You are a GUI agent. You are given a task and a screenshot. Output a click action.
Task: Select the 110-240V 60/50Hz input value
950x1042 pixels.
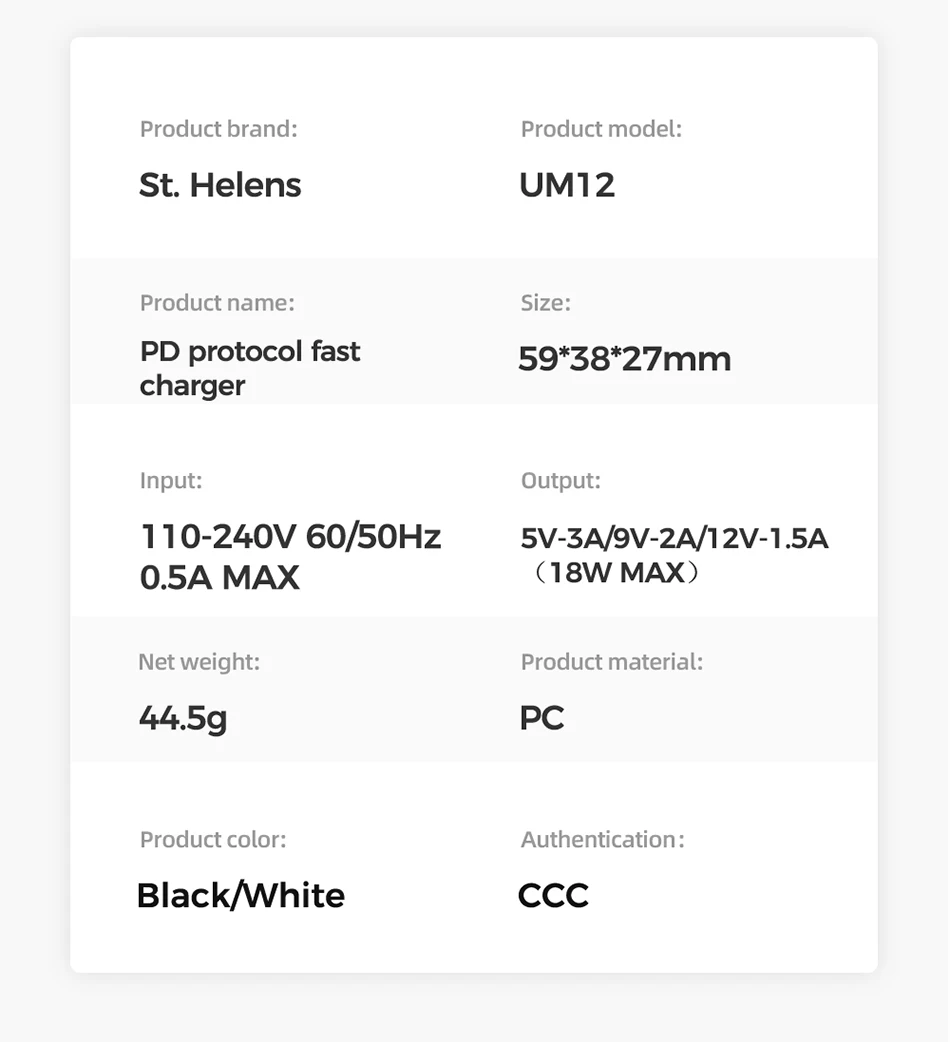[x=290, y=536]
